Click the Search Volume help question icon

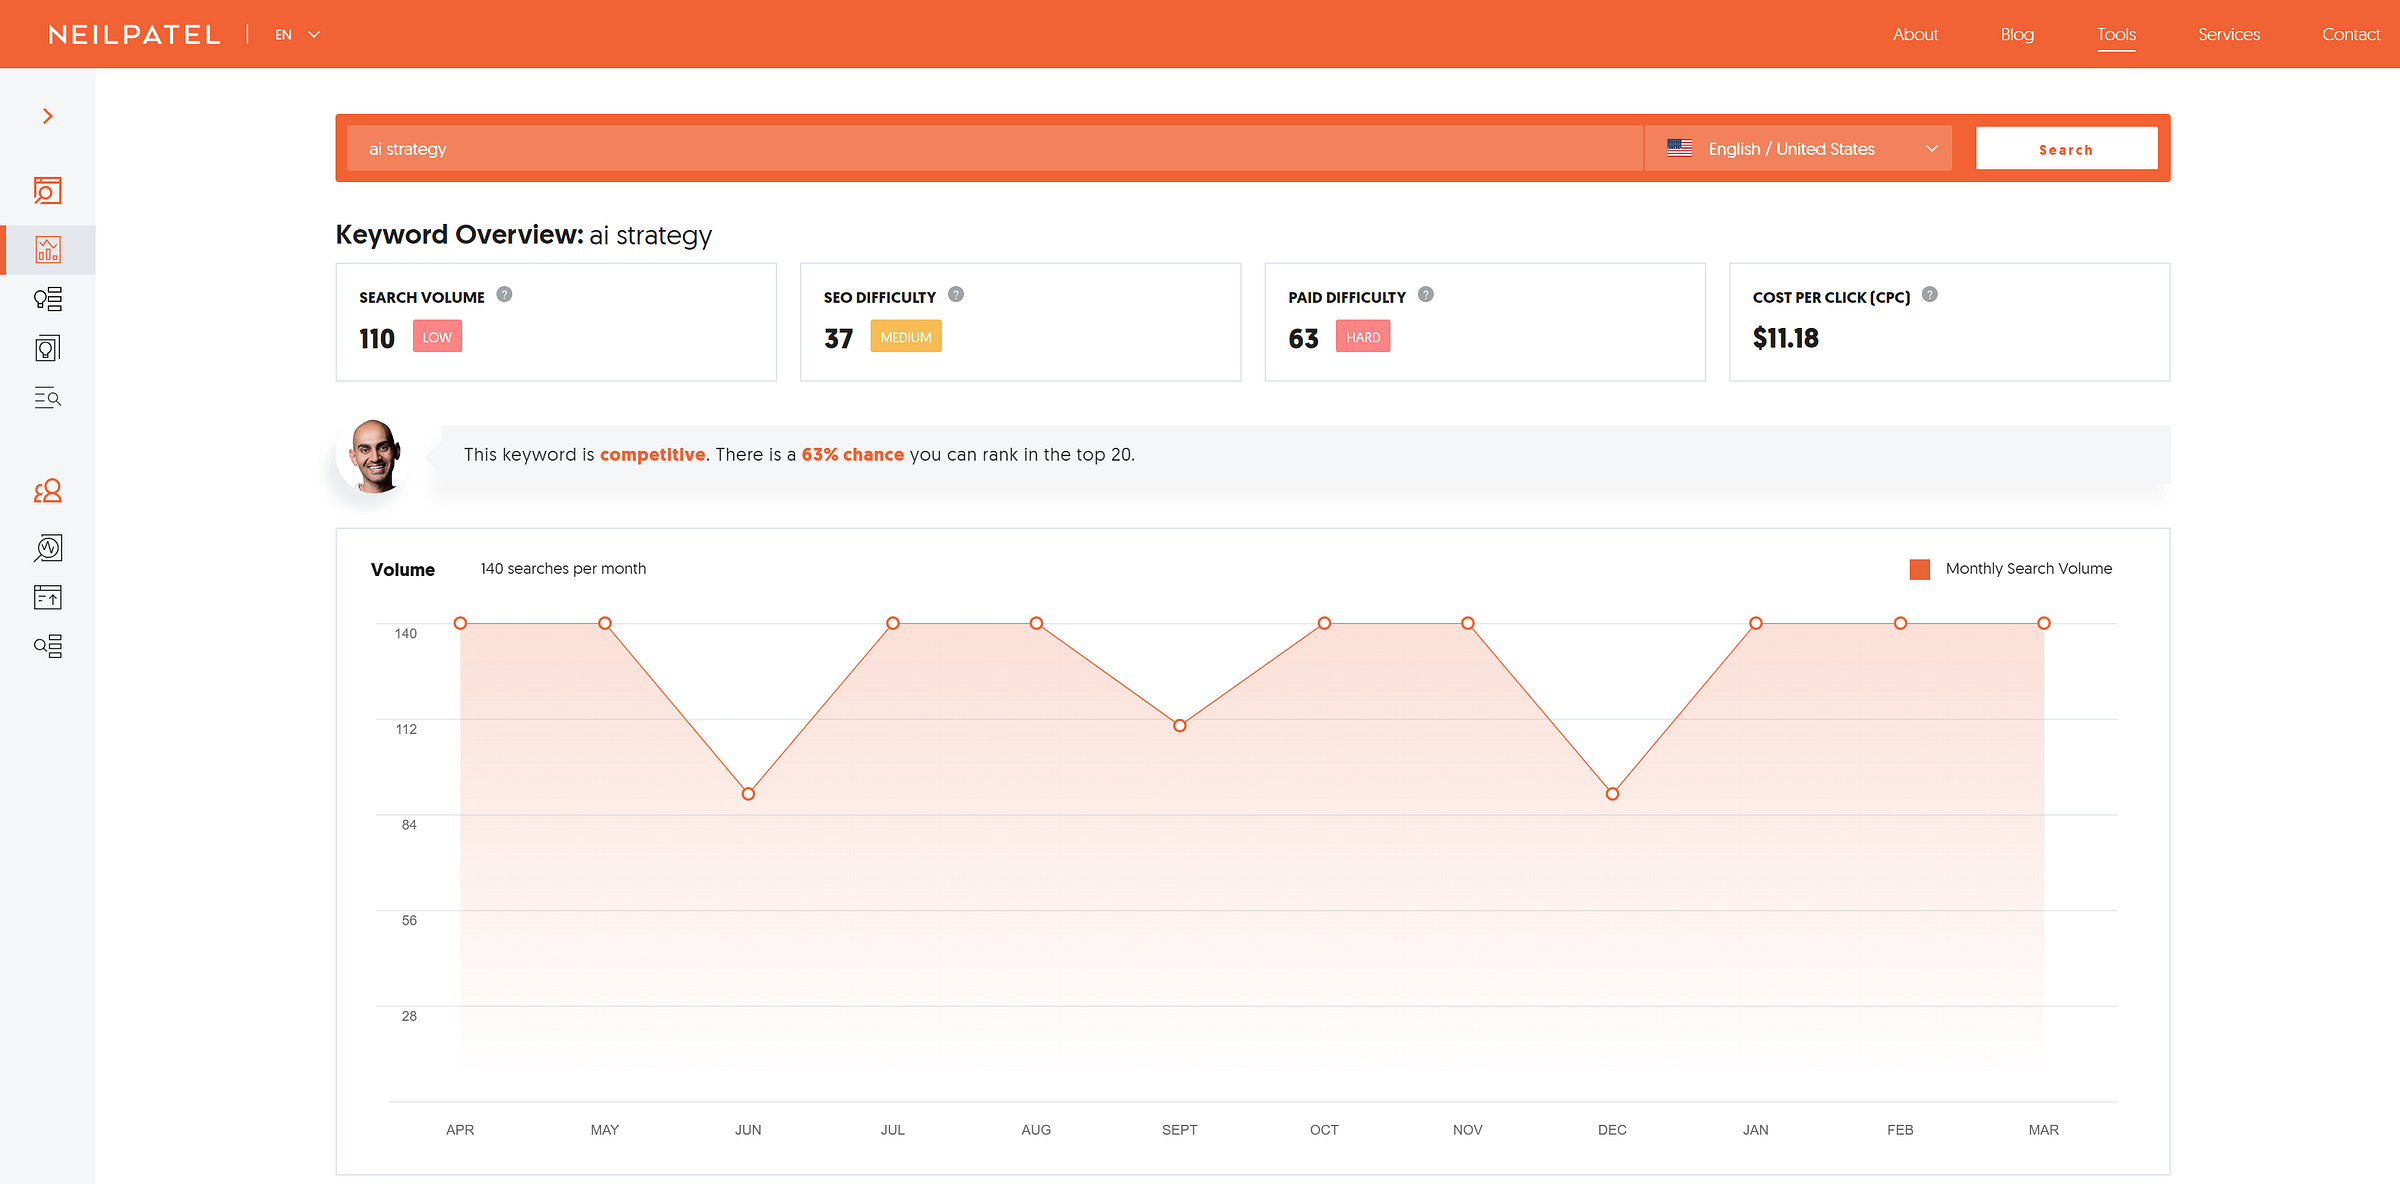504,295
